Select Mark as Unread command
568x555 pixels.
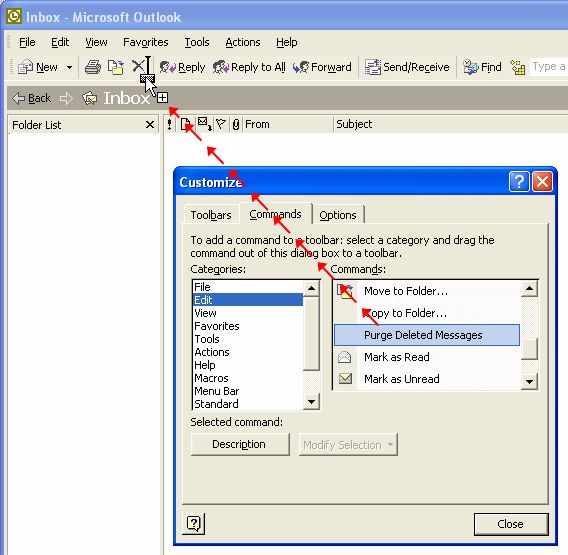tap(427, 379)
